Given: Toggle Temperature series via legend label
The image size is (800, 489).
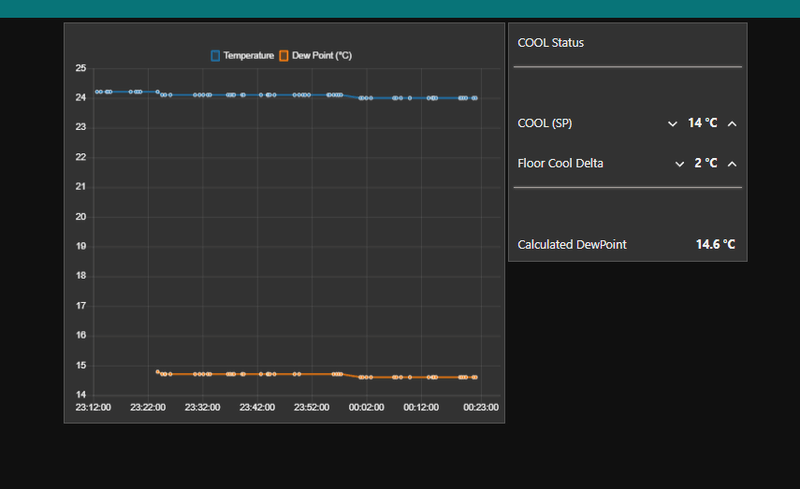Looking at the screenshot, I should 248,56.
